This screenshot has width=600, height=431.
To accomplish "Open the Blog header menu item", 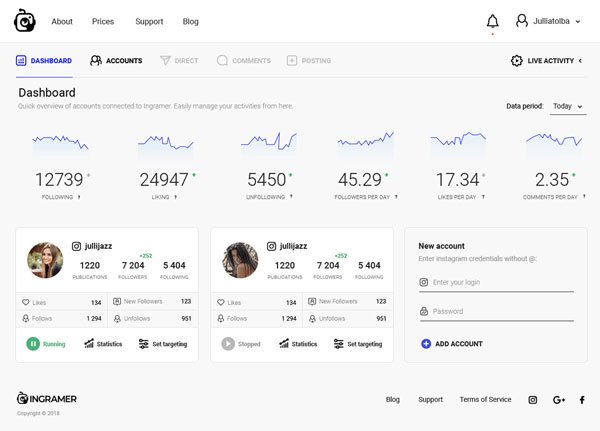I will pos(191,21).
